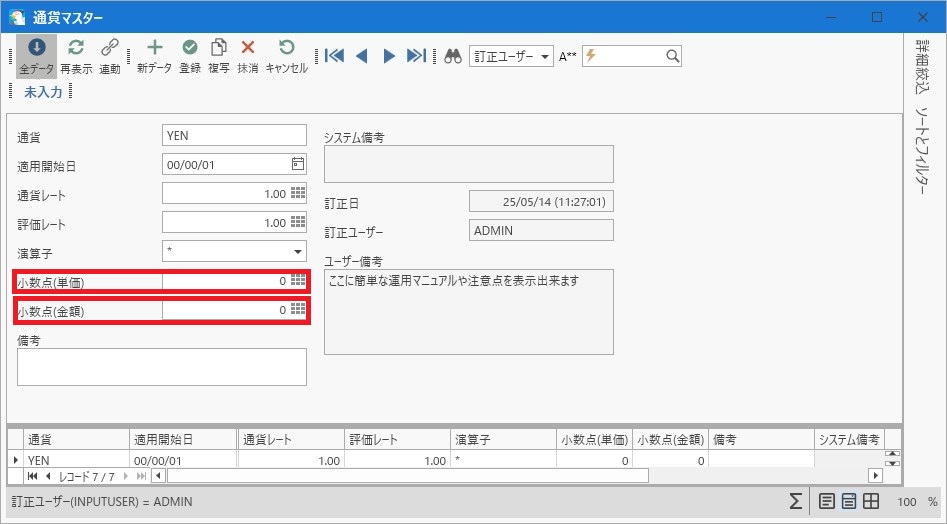The image size is (947, 524).
Task: Jump to last record in toolbar
Action: (x=416, y=56)
